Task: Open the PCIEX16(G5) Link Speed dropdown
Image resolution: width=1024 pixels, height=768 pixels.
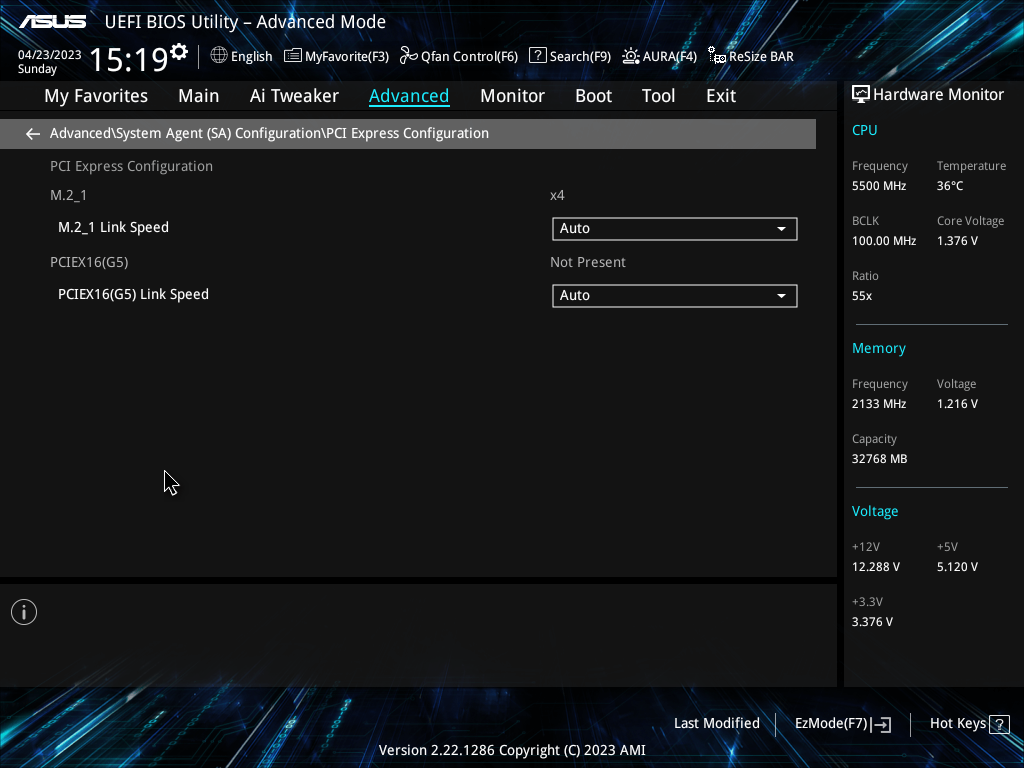Action: [675, 295]
